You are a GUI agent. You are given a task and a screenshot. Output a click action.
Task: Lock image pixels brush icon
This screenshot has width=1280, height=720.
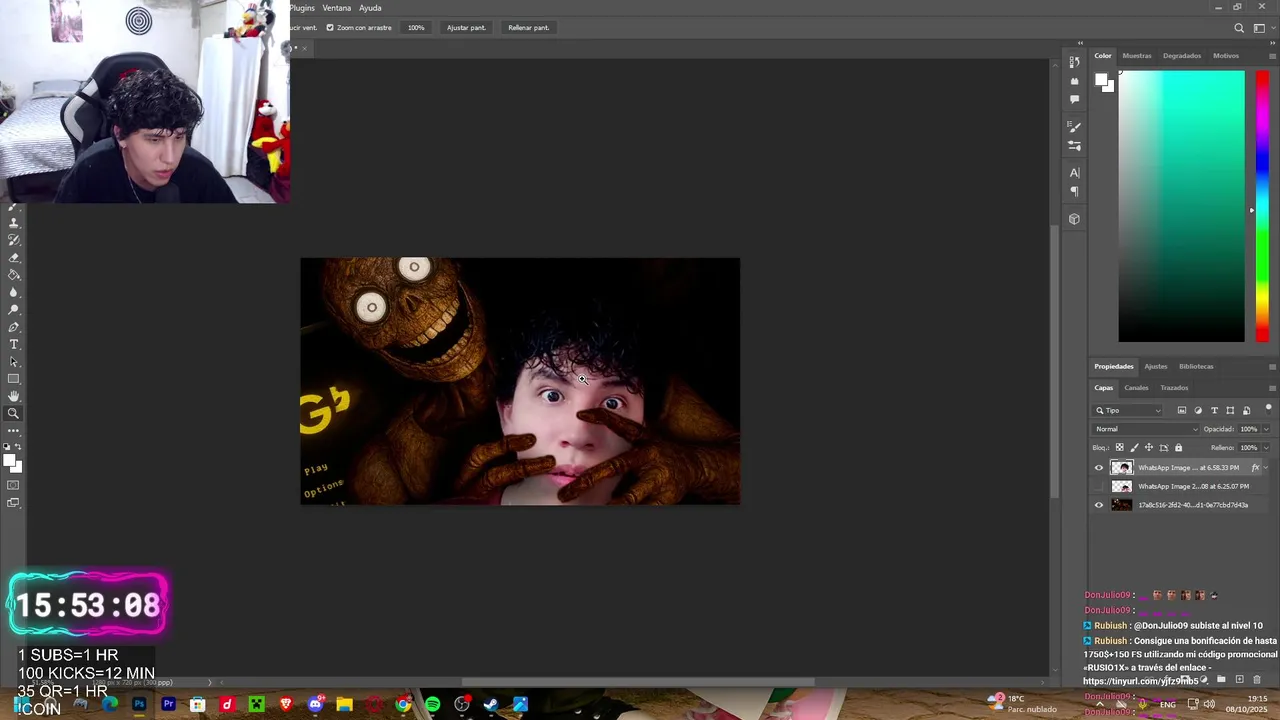click(1135, 448)
